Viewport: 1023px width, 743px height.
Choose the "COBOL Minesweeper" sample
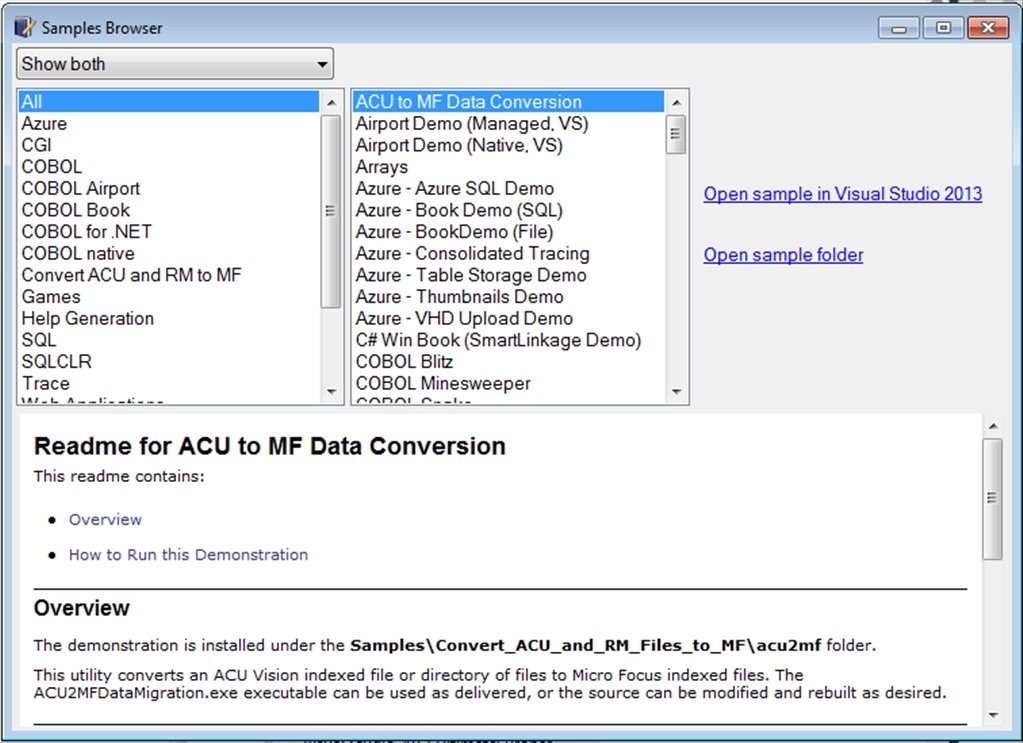[508, 383]
